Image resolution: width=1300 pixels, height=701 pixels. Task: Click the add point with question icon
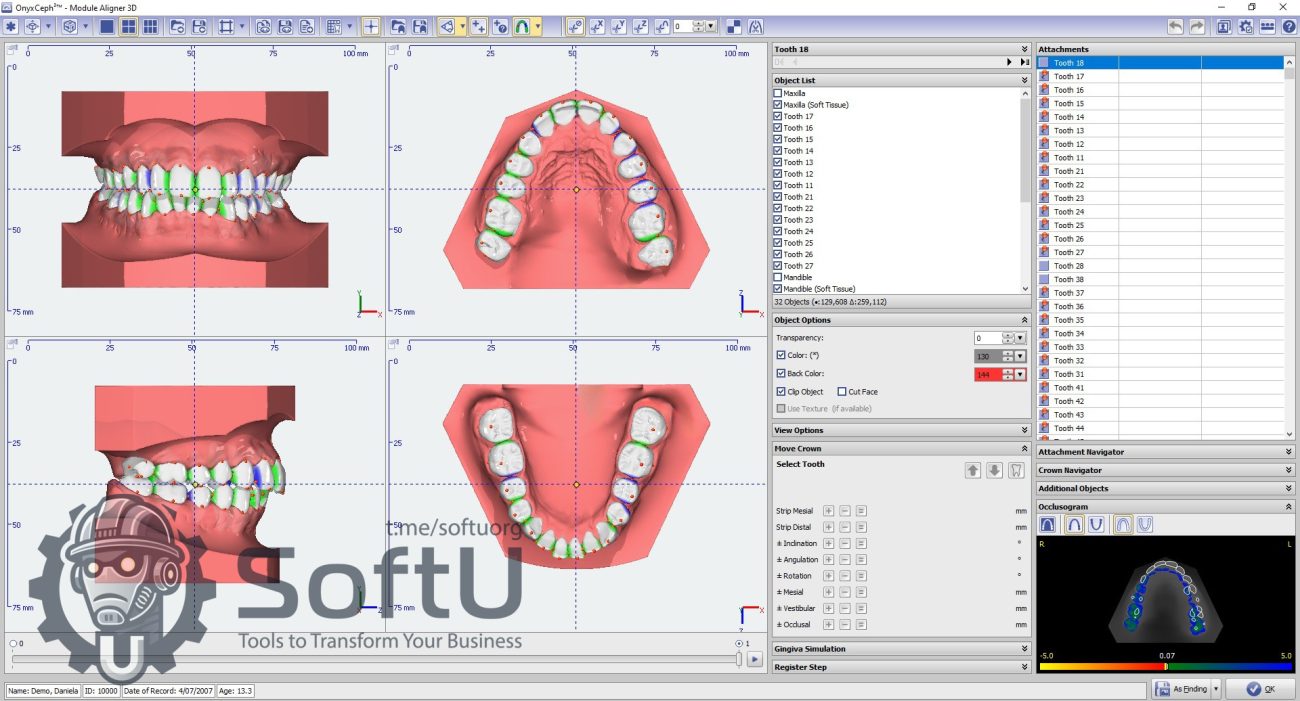(500, 27)
